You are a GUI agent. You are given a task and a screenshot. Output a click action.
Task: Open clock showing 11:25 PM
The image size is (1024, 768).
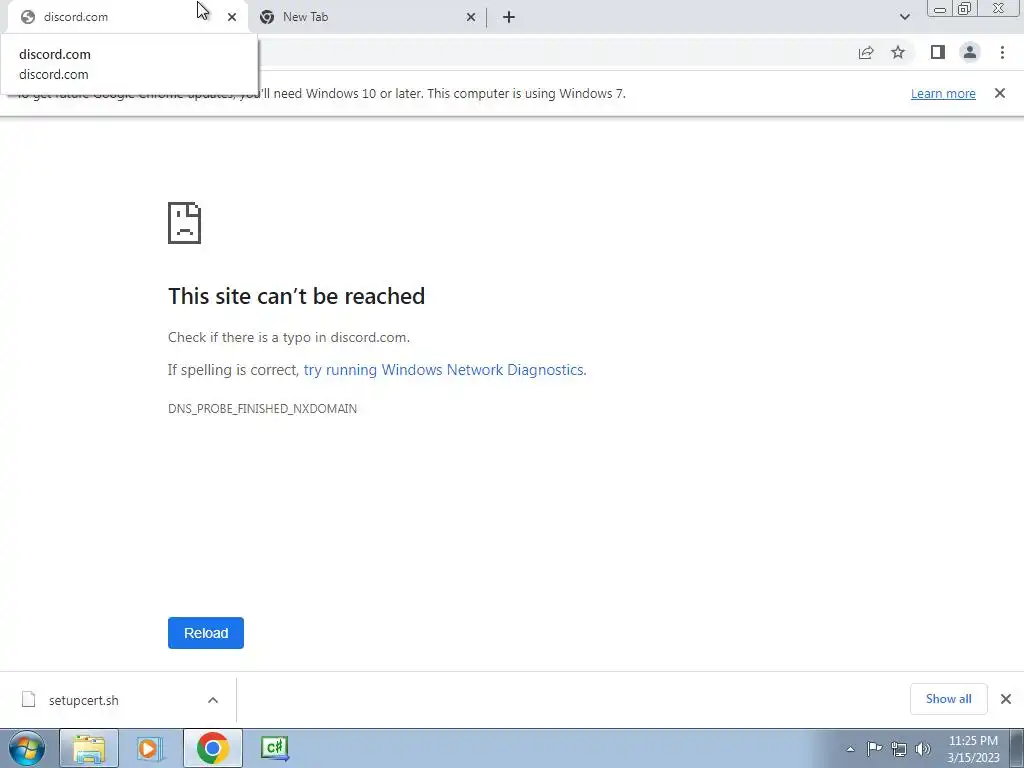973,749
